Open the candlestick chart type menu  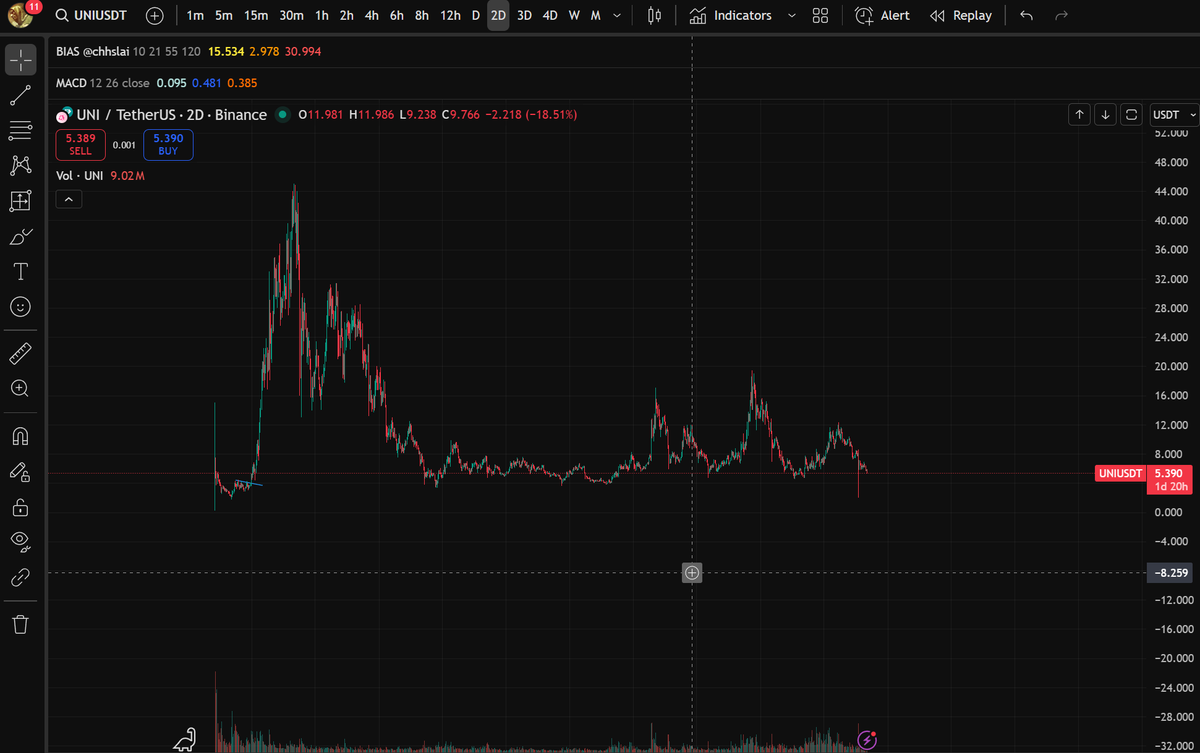click(x=654, y=16)
